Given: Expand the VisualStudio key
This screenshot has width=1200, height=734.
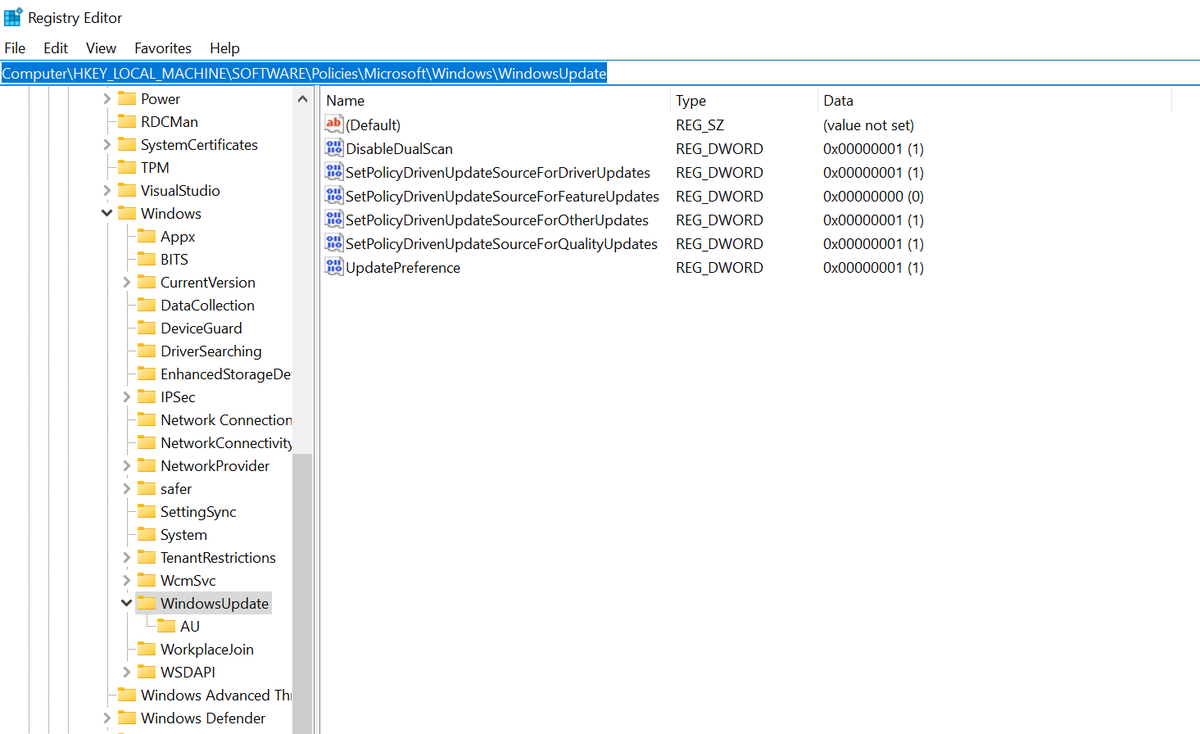Looking at the screenshot, I should pyautogui.click(x=107, y=191).
